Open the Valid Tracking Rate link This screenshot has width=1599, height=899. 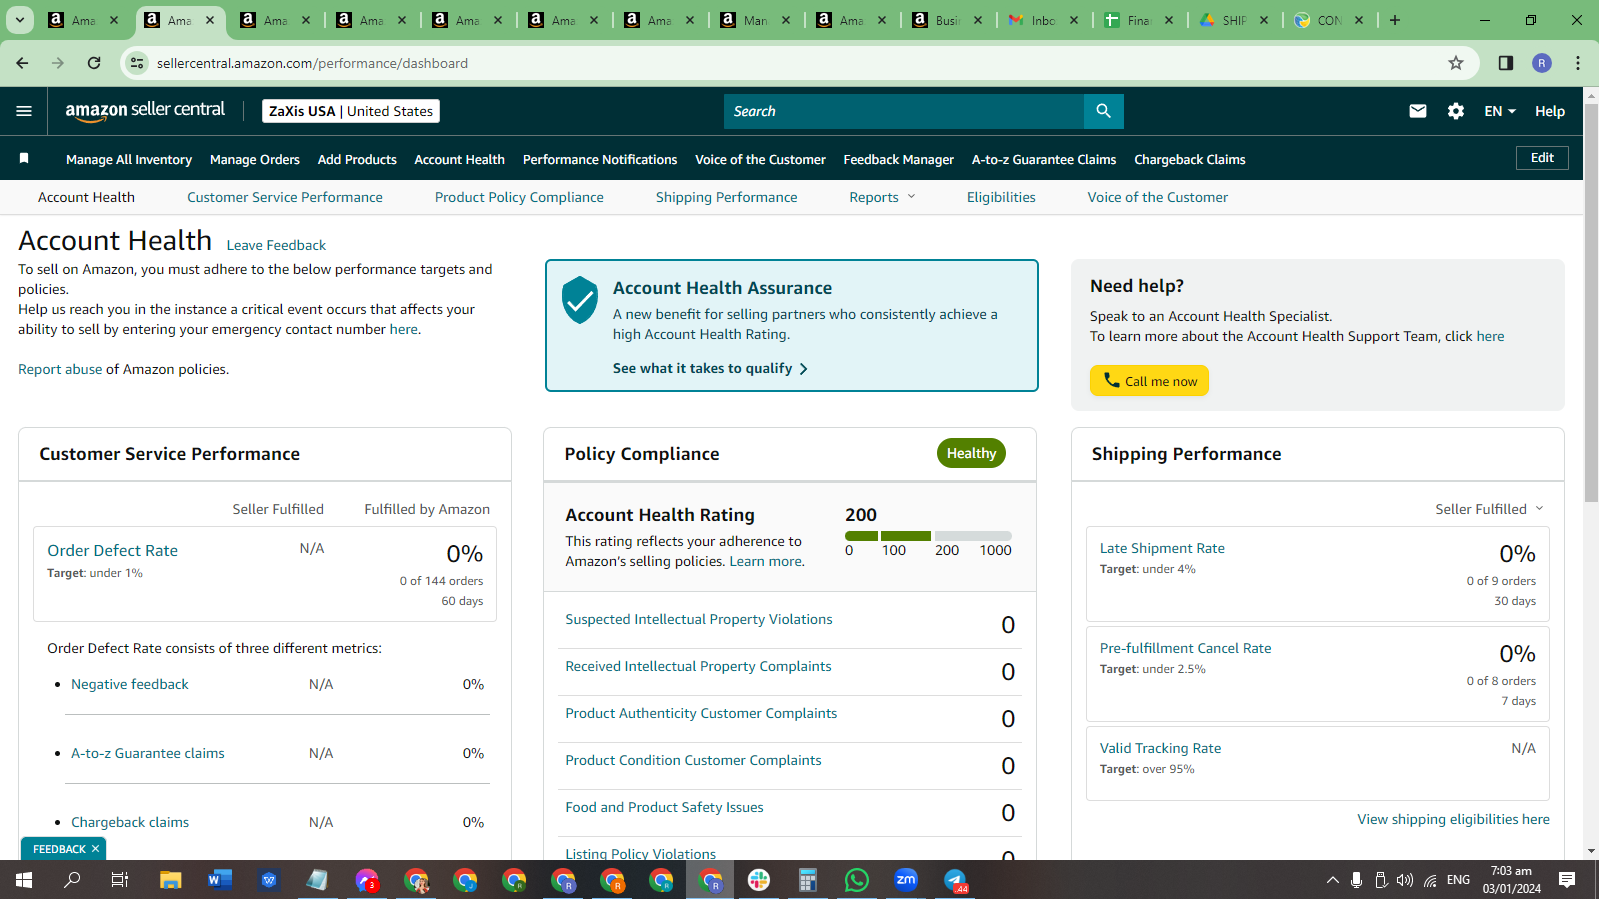click(x=1160, y=748)
